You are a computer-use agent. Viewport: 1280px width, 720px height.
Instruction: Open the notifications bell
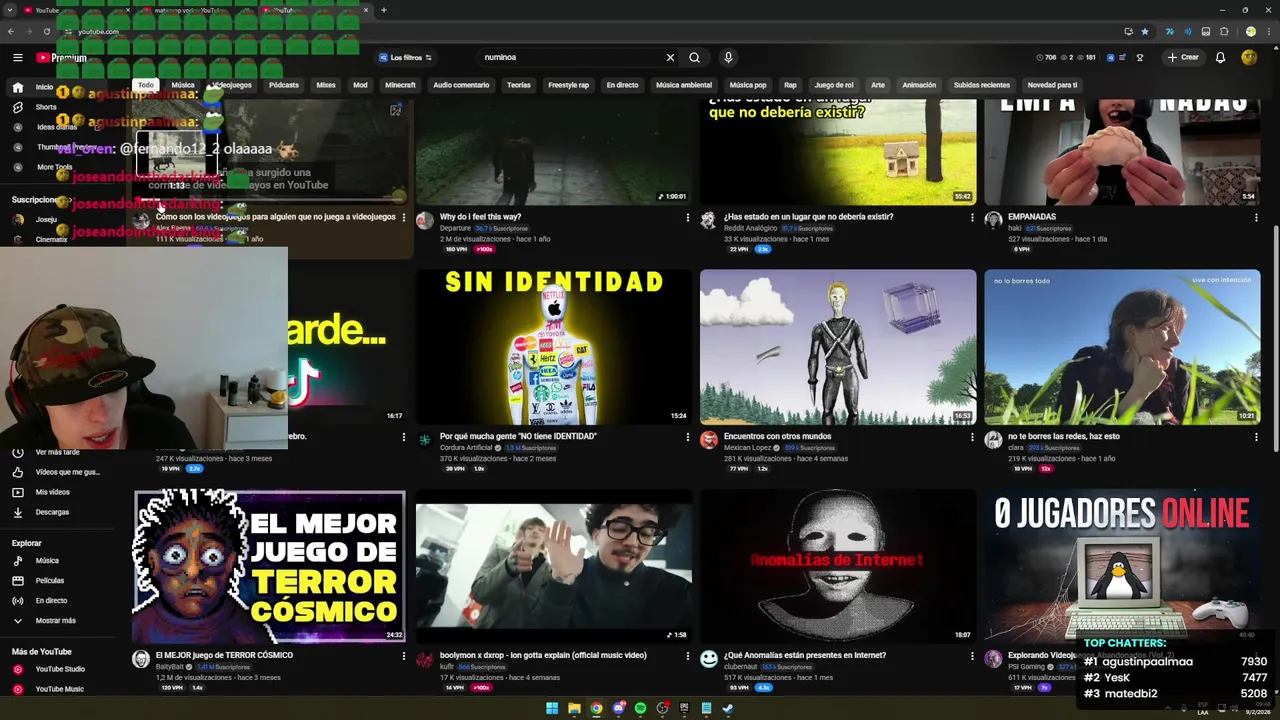(x=1220, y=58)
